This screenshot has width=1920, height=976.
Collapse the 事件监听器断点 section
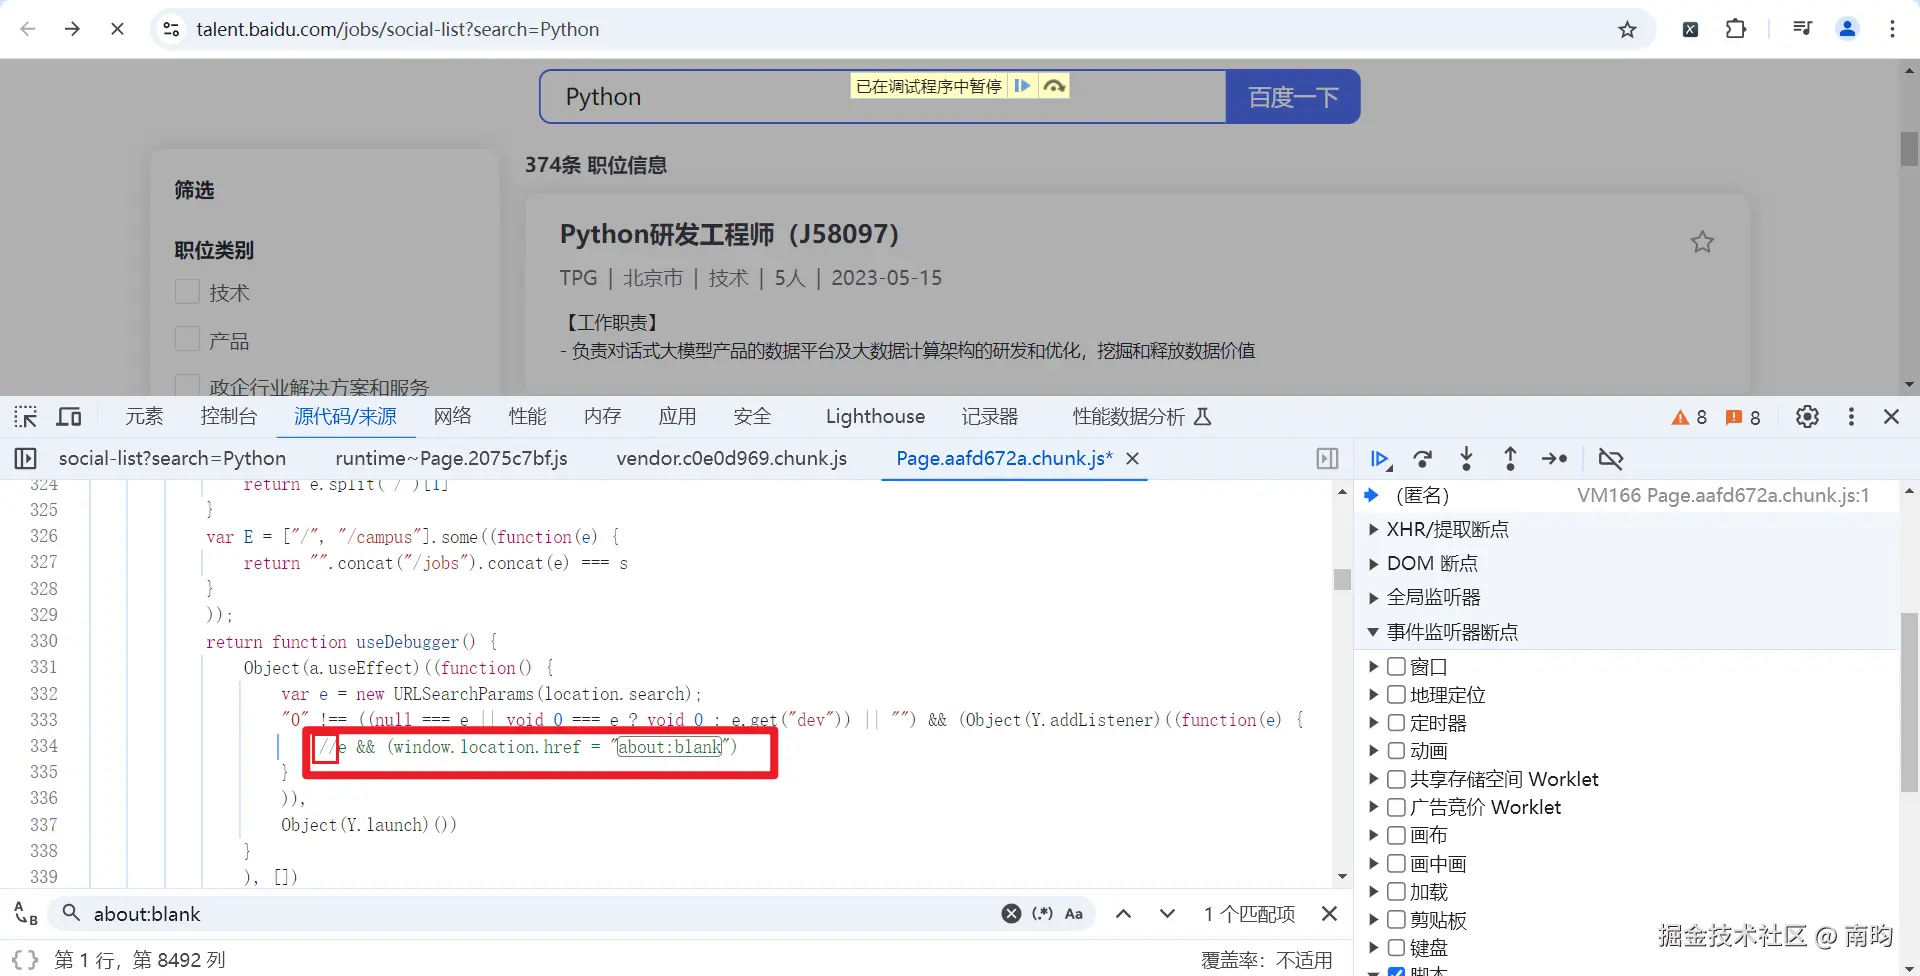pos(1374,631)
